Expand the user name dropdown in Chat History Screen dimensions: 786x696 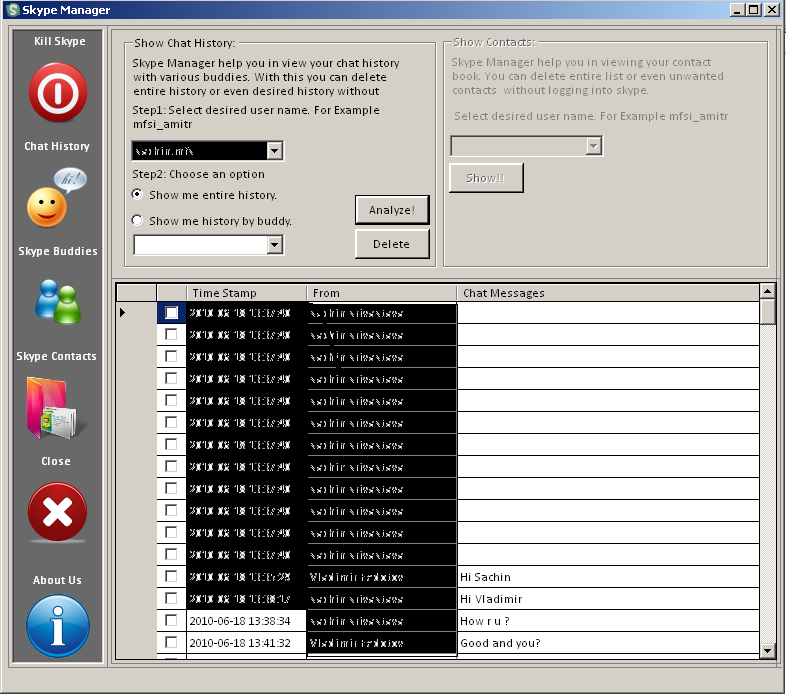274,150
